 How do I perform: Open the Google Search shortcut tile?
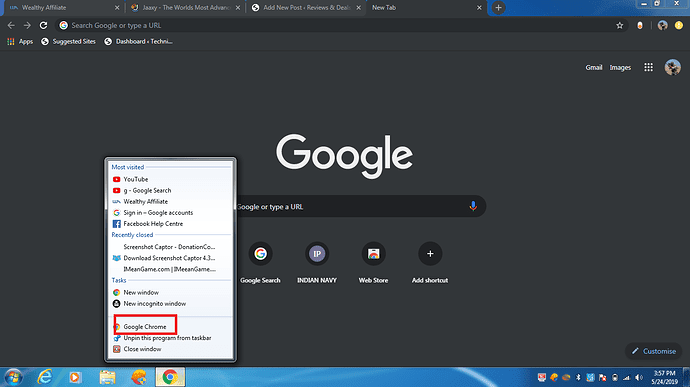[260, 263]
